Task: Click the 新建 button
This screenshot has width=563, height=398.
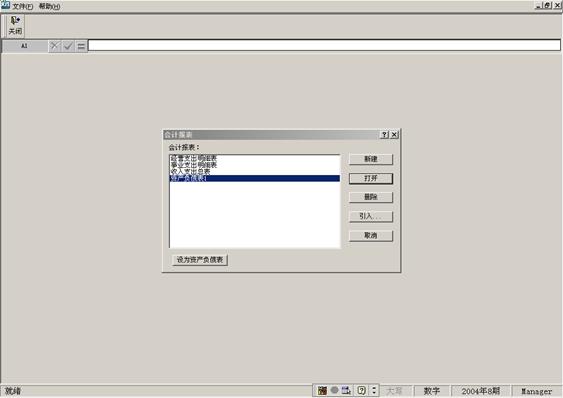Action: (371, 159)
